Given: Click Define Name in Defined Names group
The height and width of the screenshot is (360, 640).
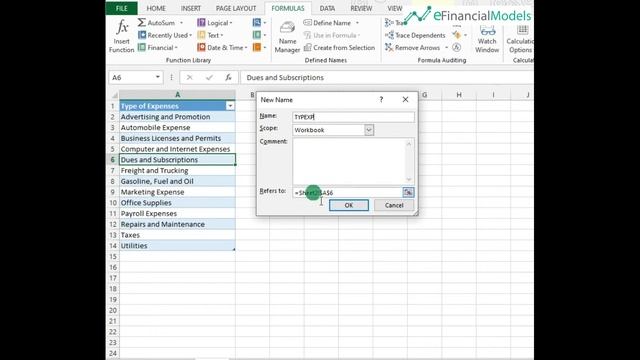Looking at the screenshot, I should pyautogui.click(x=327, y=23).
